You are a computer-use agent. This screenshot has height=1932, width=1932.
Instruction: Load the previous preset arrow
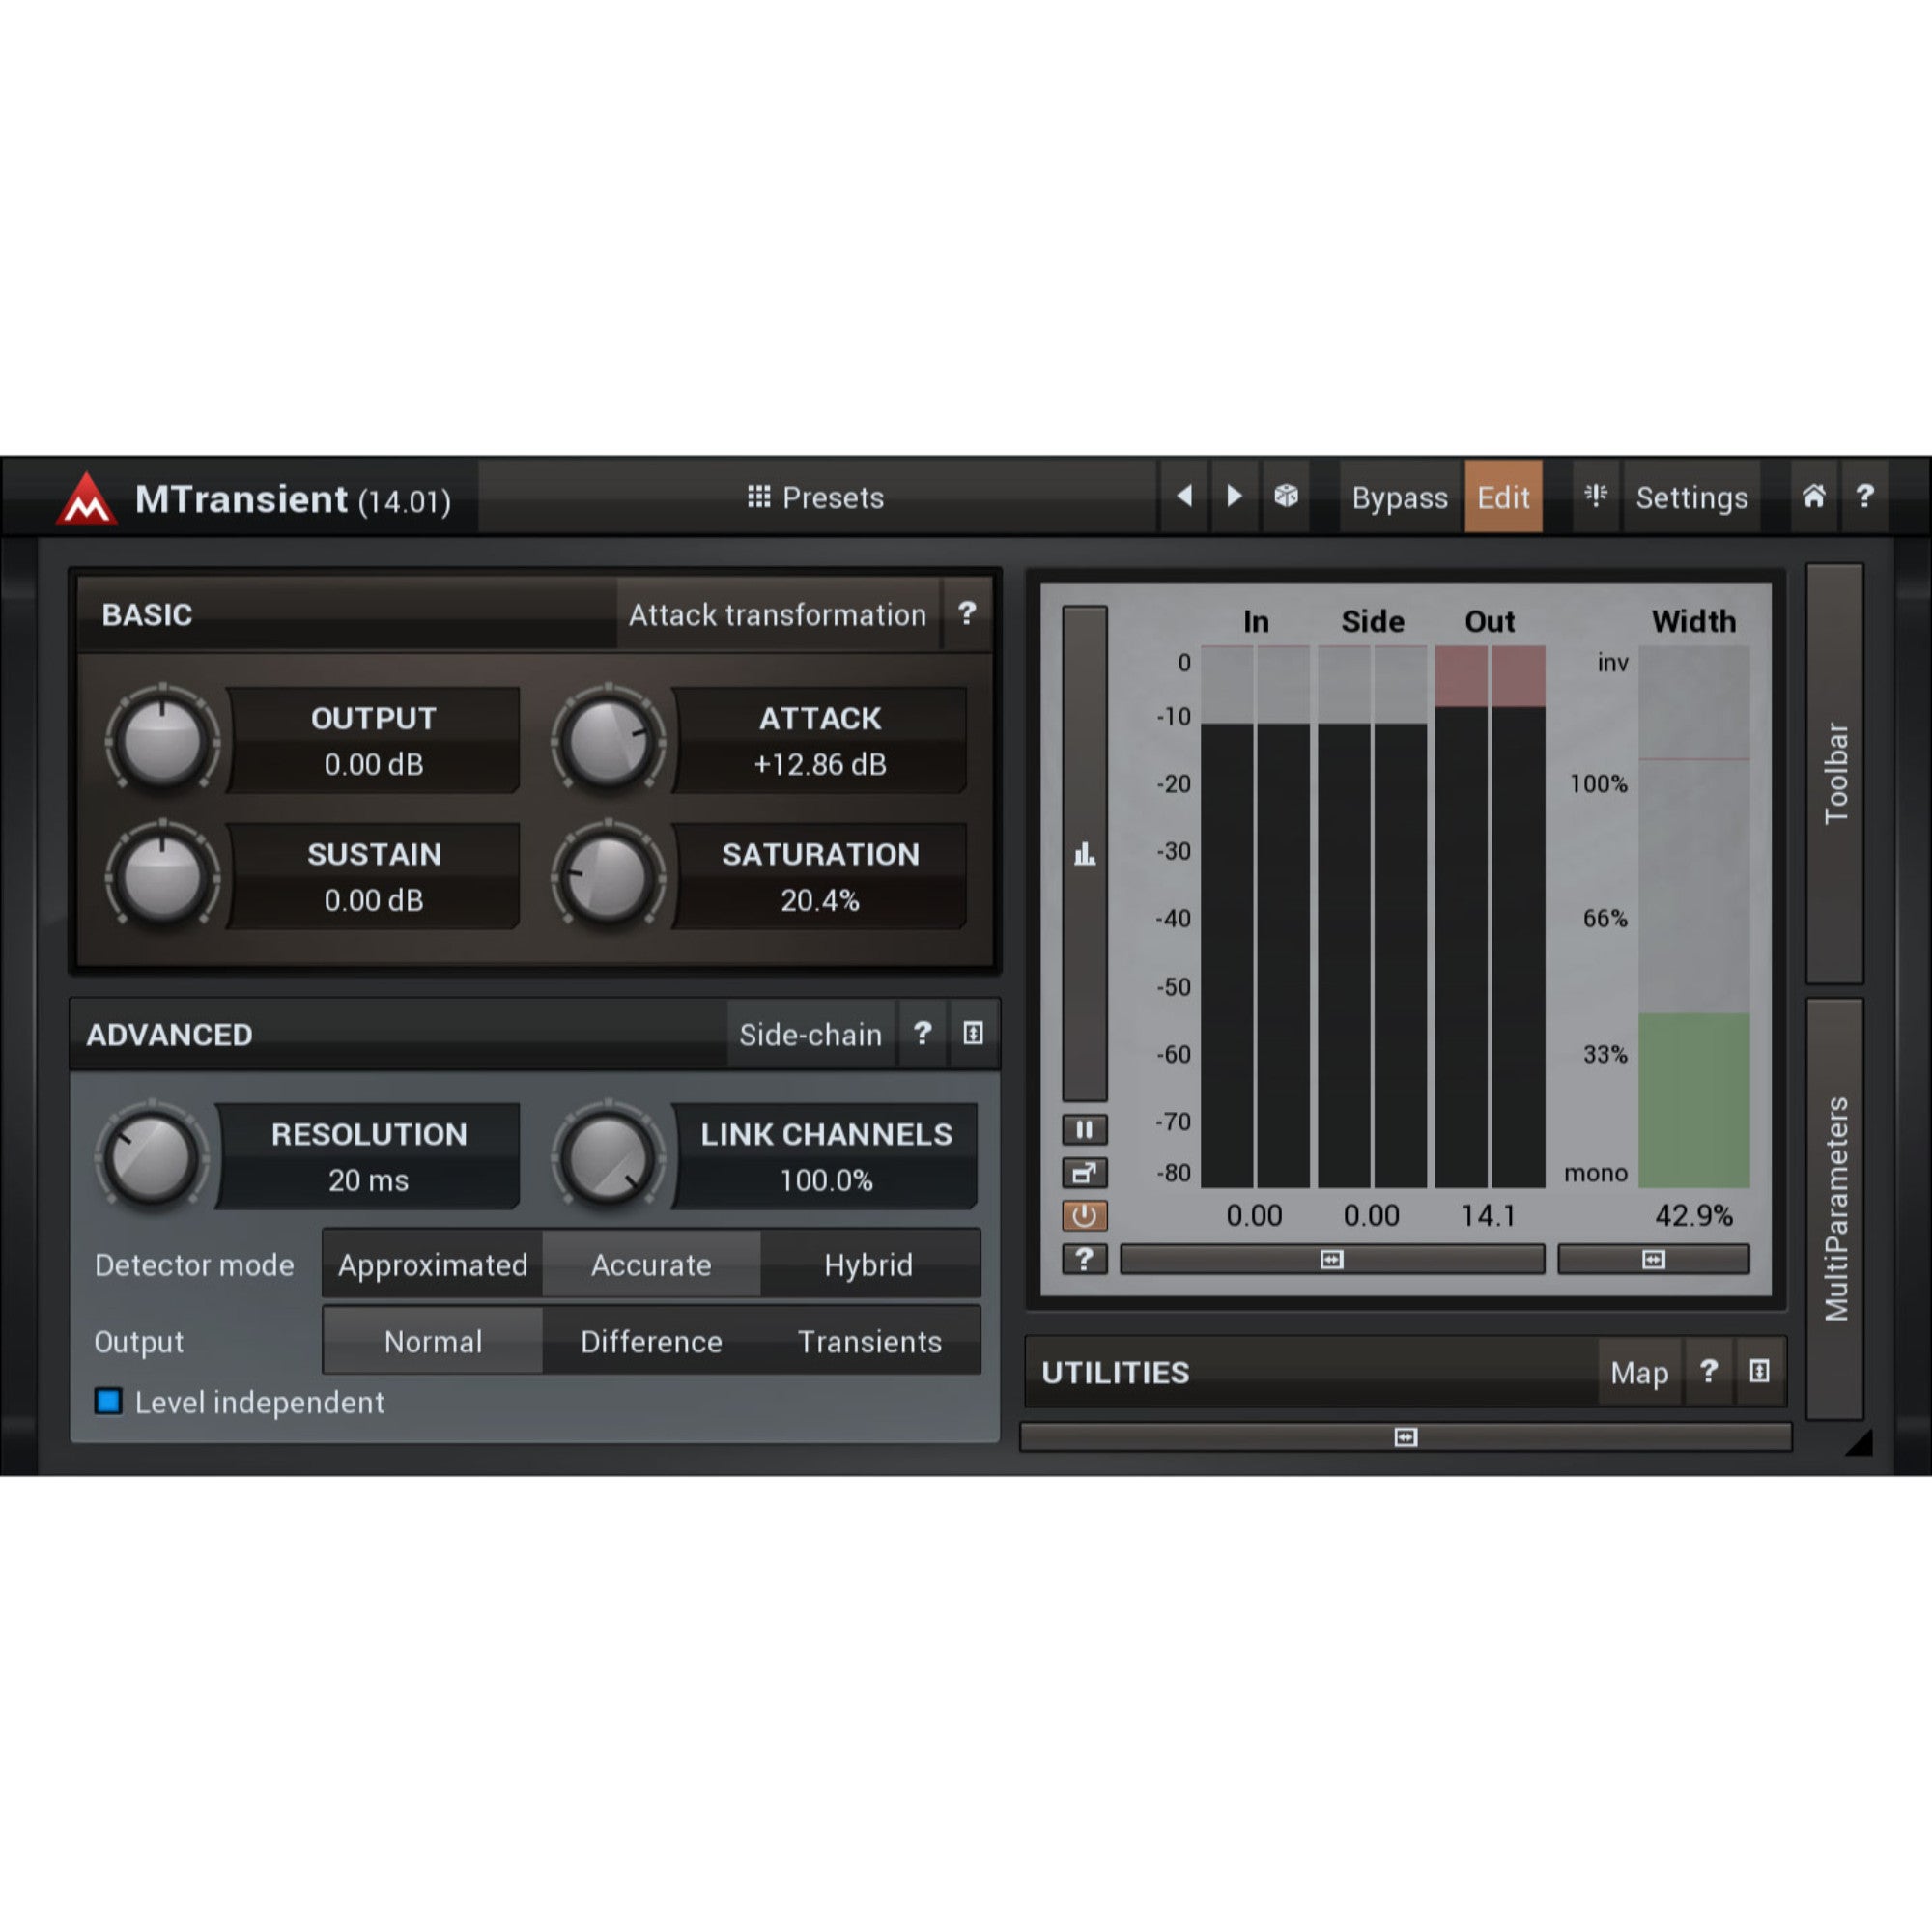(x=1185, y=496)
